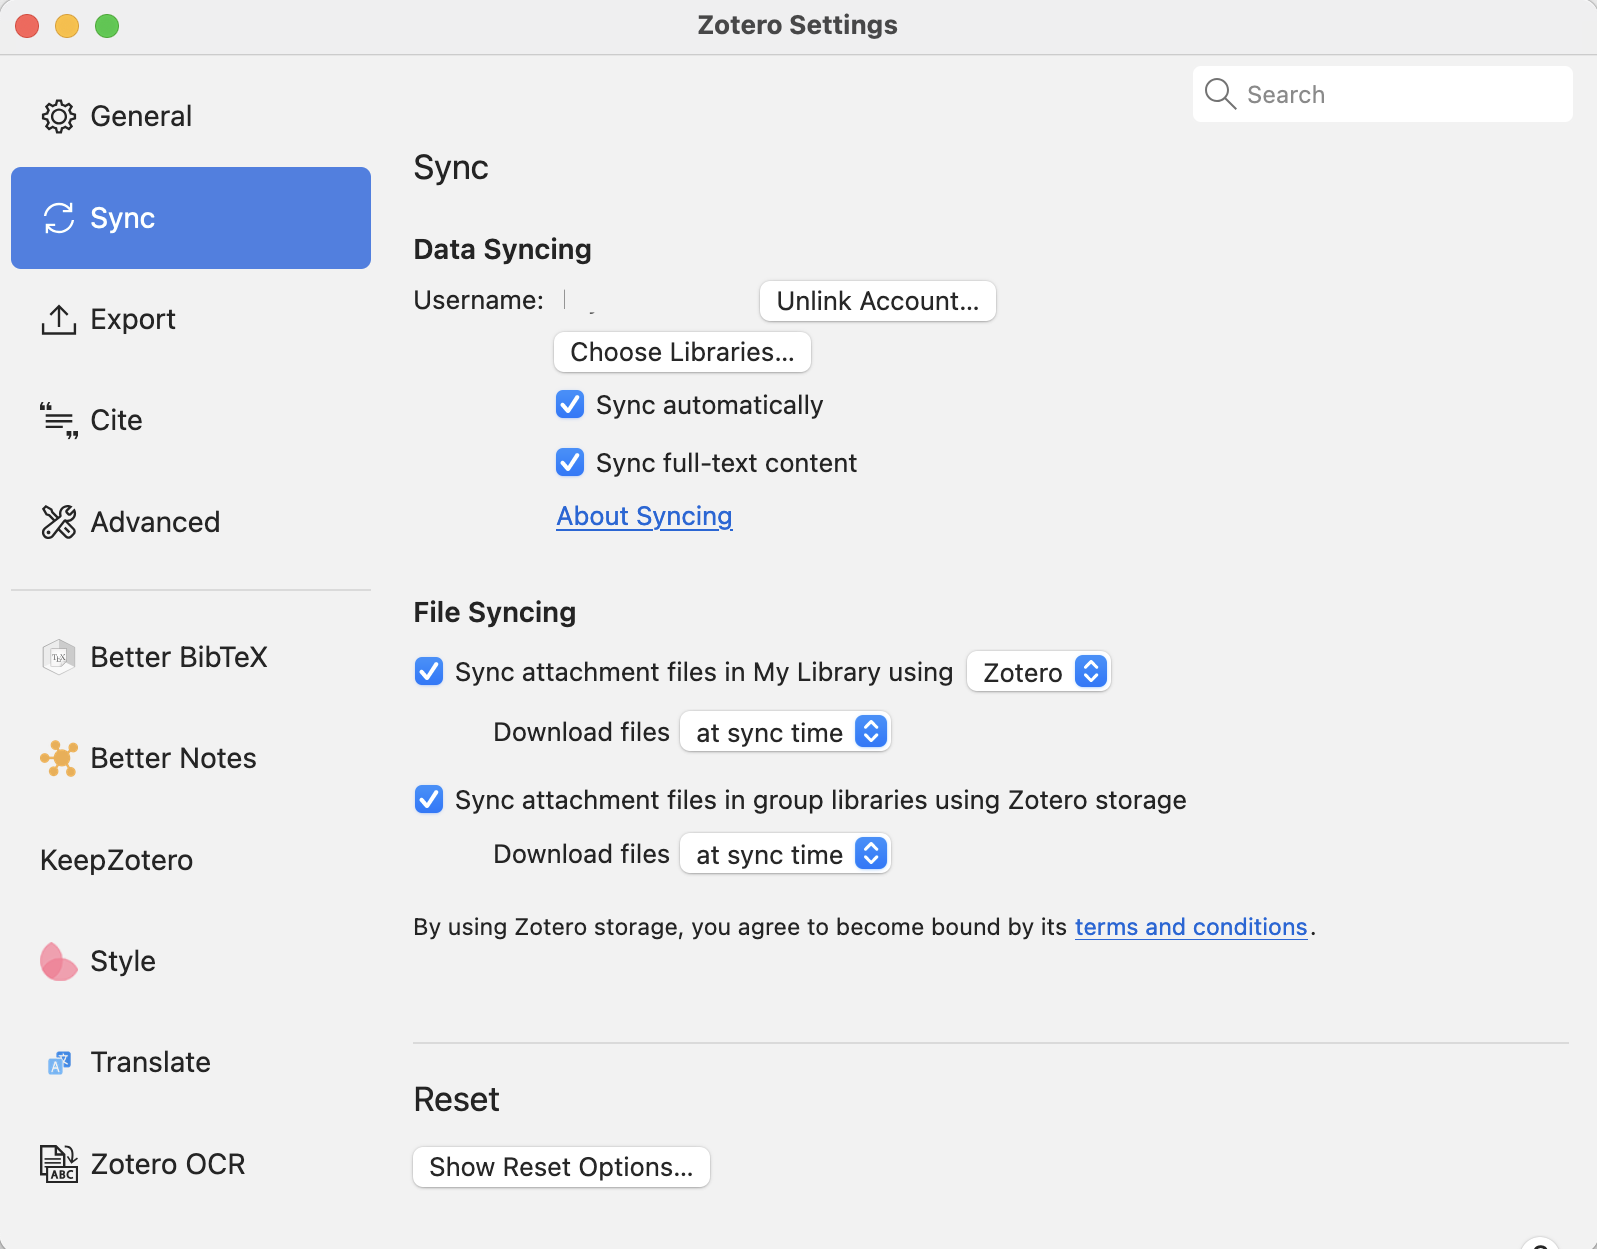Focus the Search settings field
The height and width of the screenshot is (1249, 1597).
[x=1383, y=94]
